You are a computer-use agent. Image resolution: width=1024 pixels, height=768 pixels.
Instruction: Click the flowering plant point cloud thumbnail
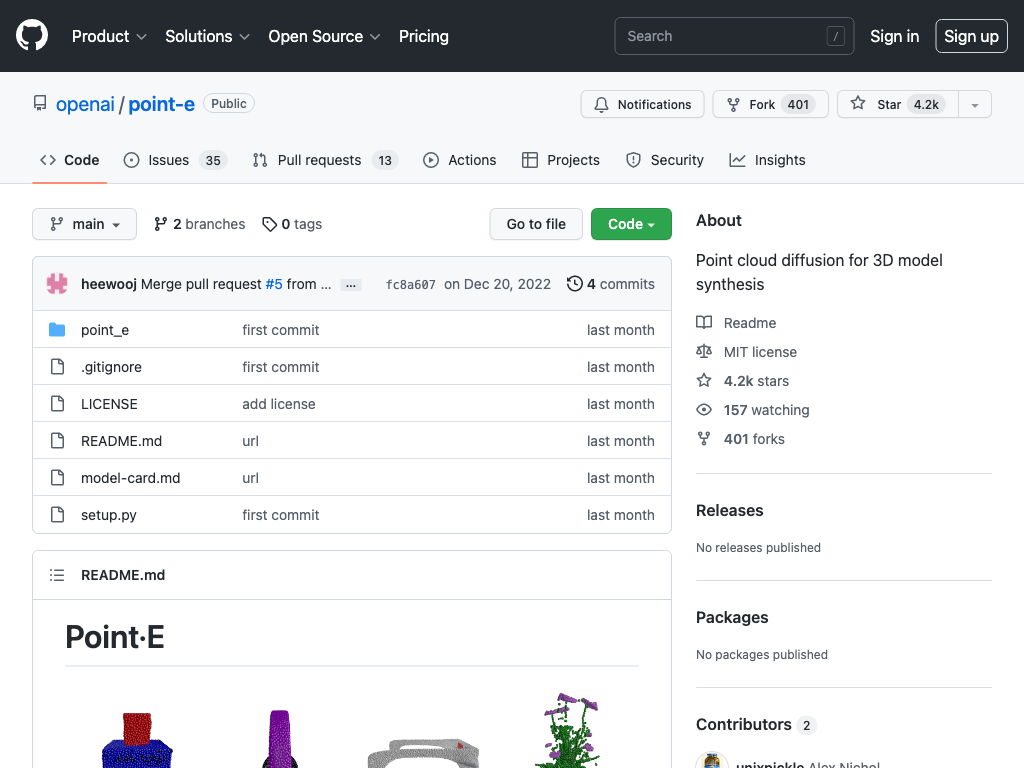(x=568, y=731)
